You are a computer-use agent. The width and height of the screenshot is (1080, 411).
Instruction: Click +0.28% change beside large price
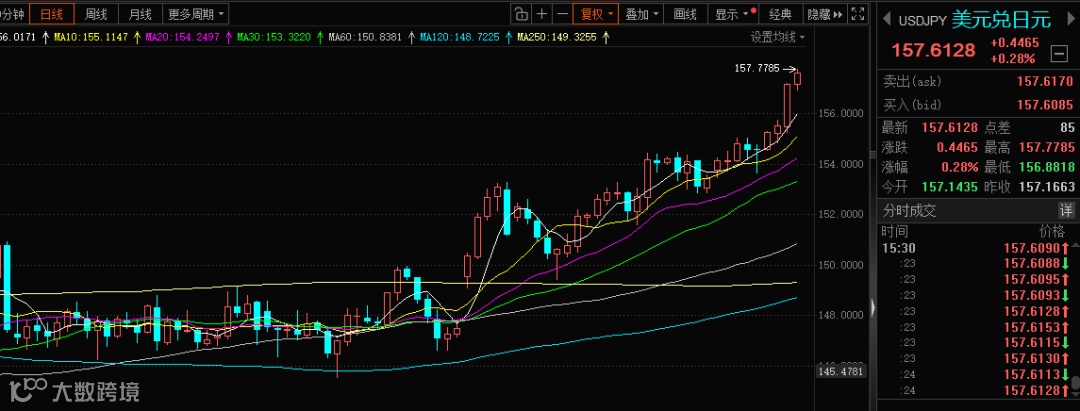[x=1012, y=59]
